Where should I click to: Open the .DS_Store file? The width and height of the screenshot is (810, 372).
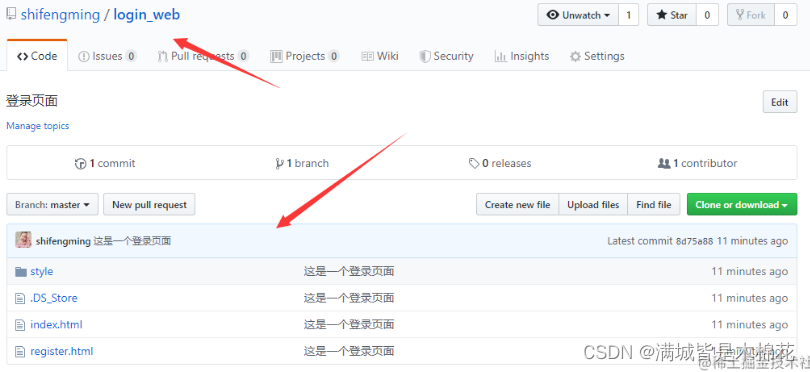pyautogui.click(x=54, y=298)
